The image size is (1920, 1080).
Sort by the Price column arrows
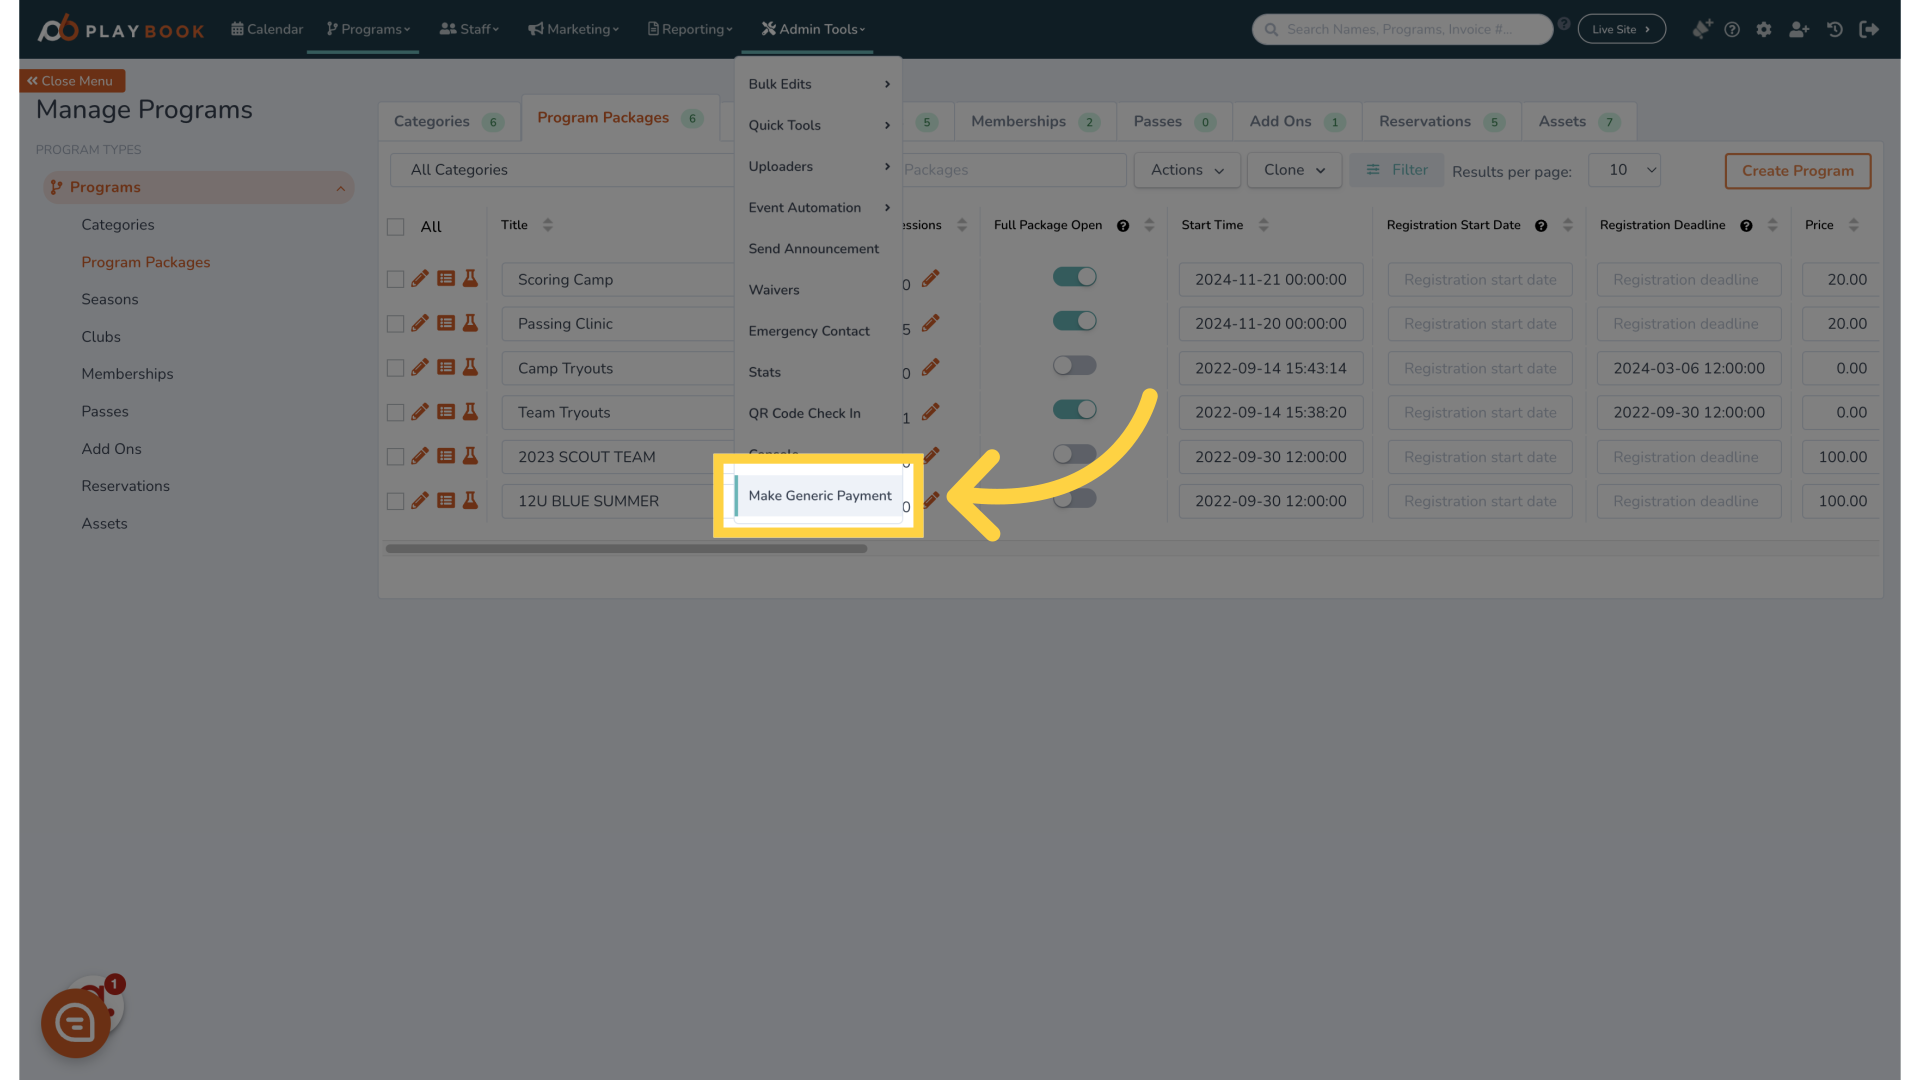pyautogui.click(x=1854, y=225)
